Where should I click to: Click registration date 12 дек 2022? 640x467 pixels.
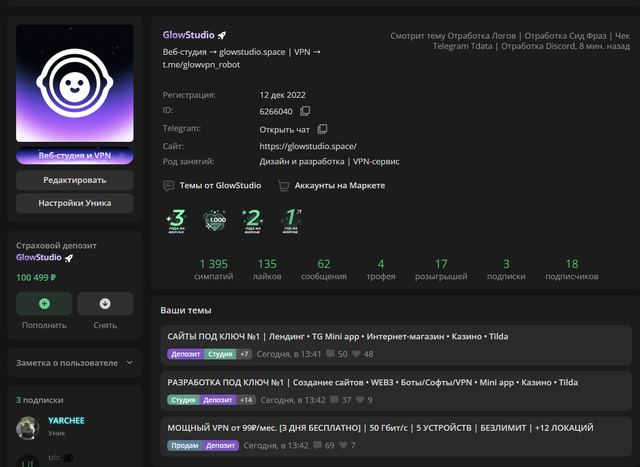click(282, 95)
